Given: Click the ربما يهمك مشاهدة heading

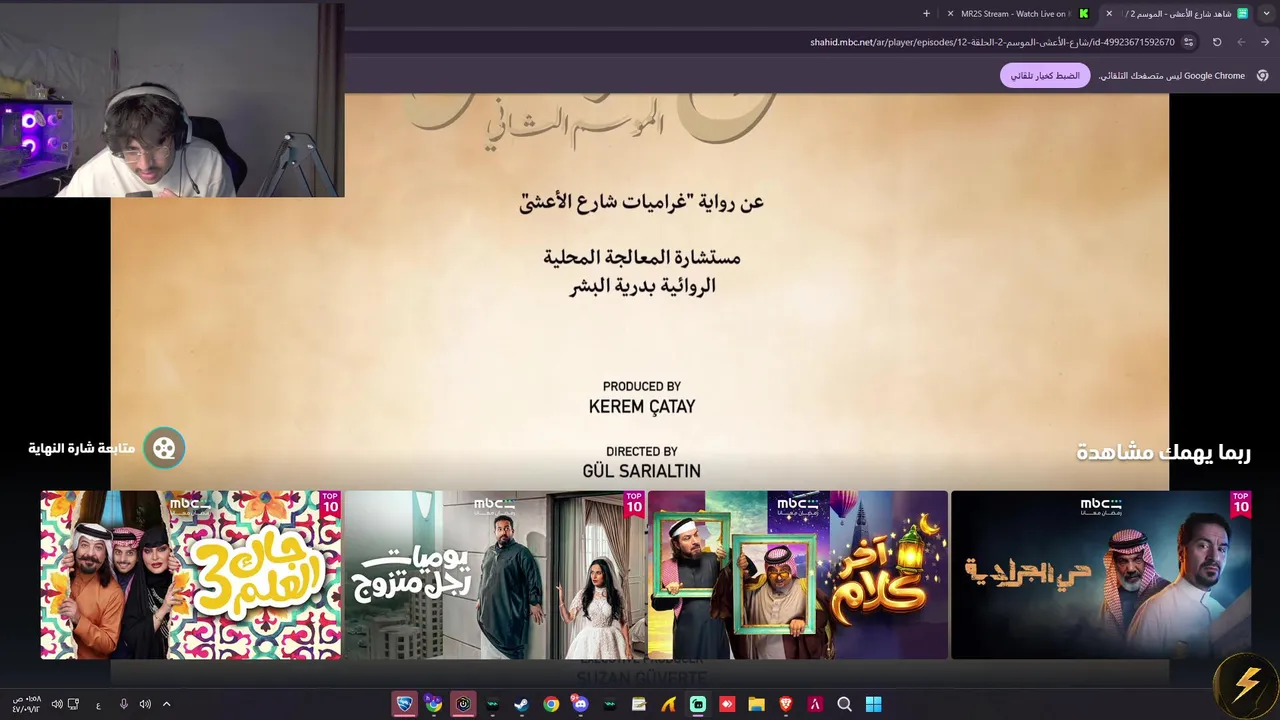Looking at the screenshot, I should click(x=1163, y=452).
